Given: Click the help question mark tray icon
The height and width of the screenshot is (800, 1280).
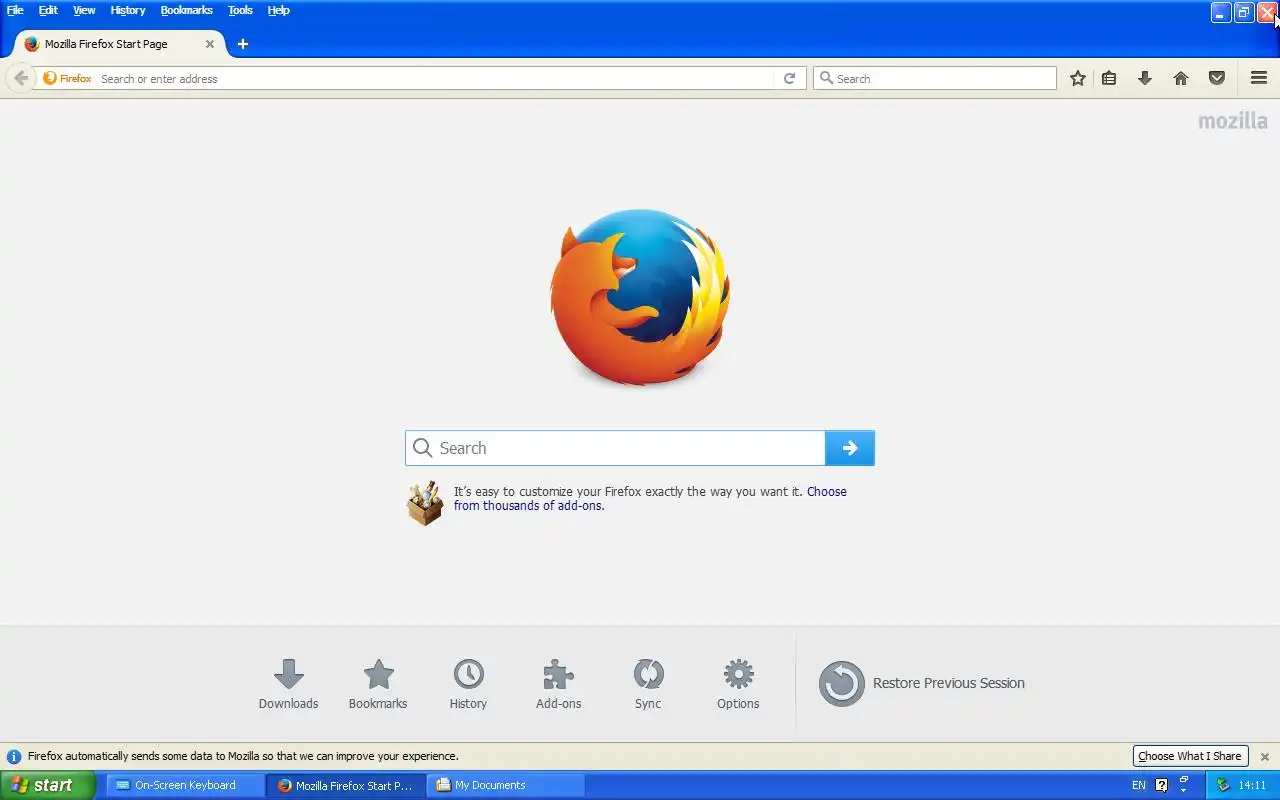Looking at the screenshot, I should click(1161, 785).
